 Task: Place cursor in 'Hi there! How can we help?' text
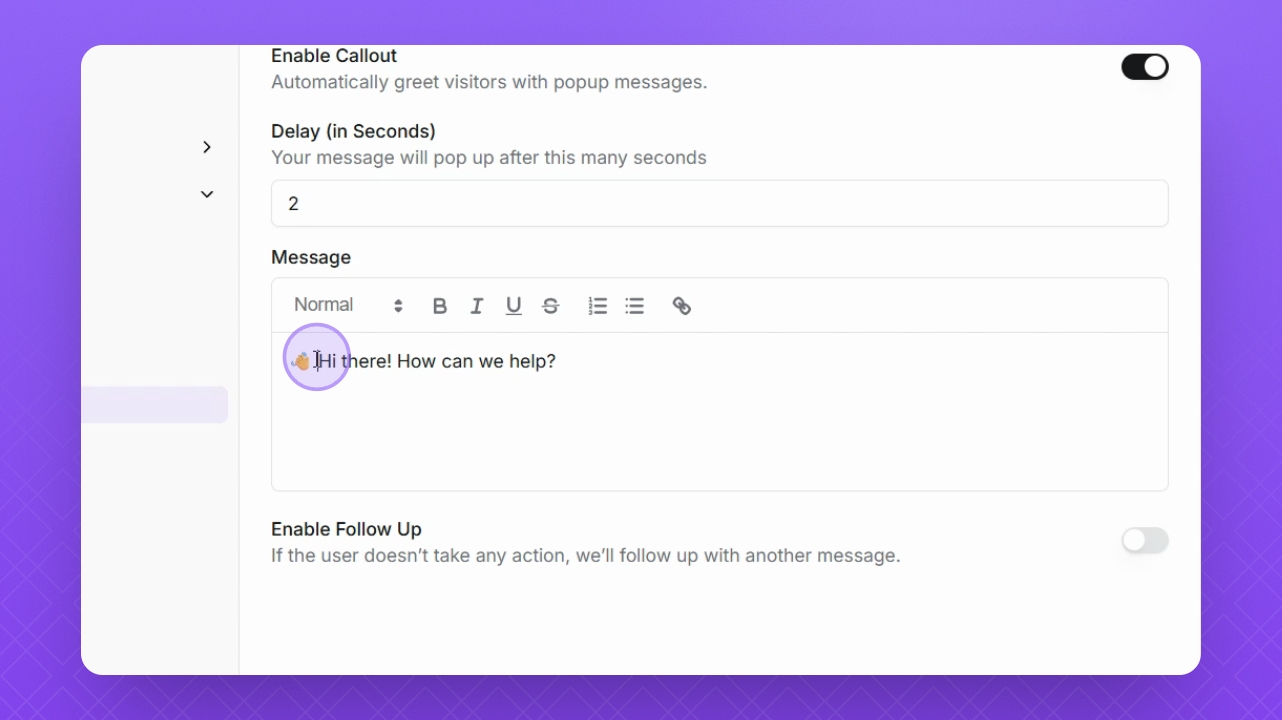[x=437, y=361]
